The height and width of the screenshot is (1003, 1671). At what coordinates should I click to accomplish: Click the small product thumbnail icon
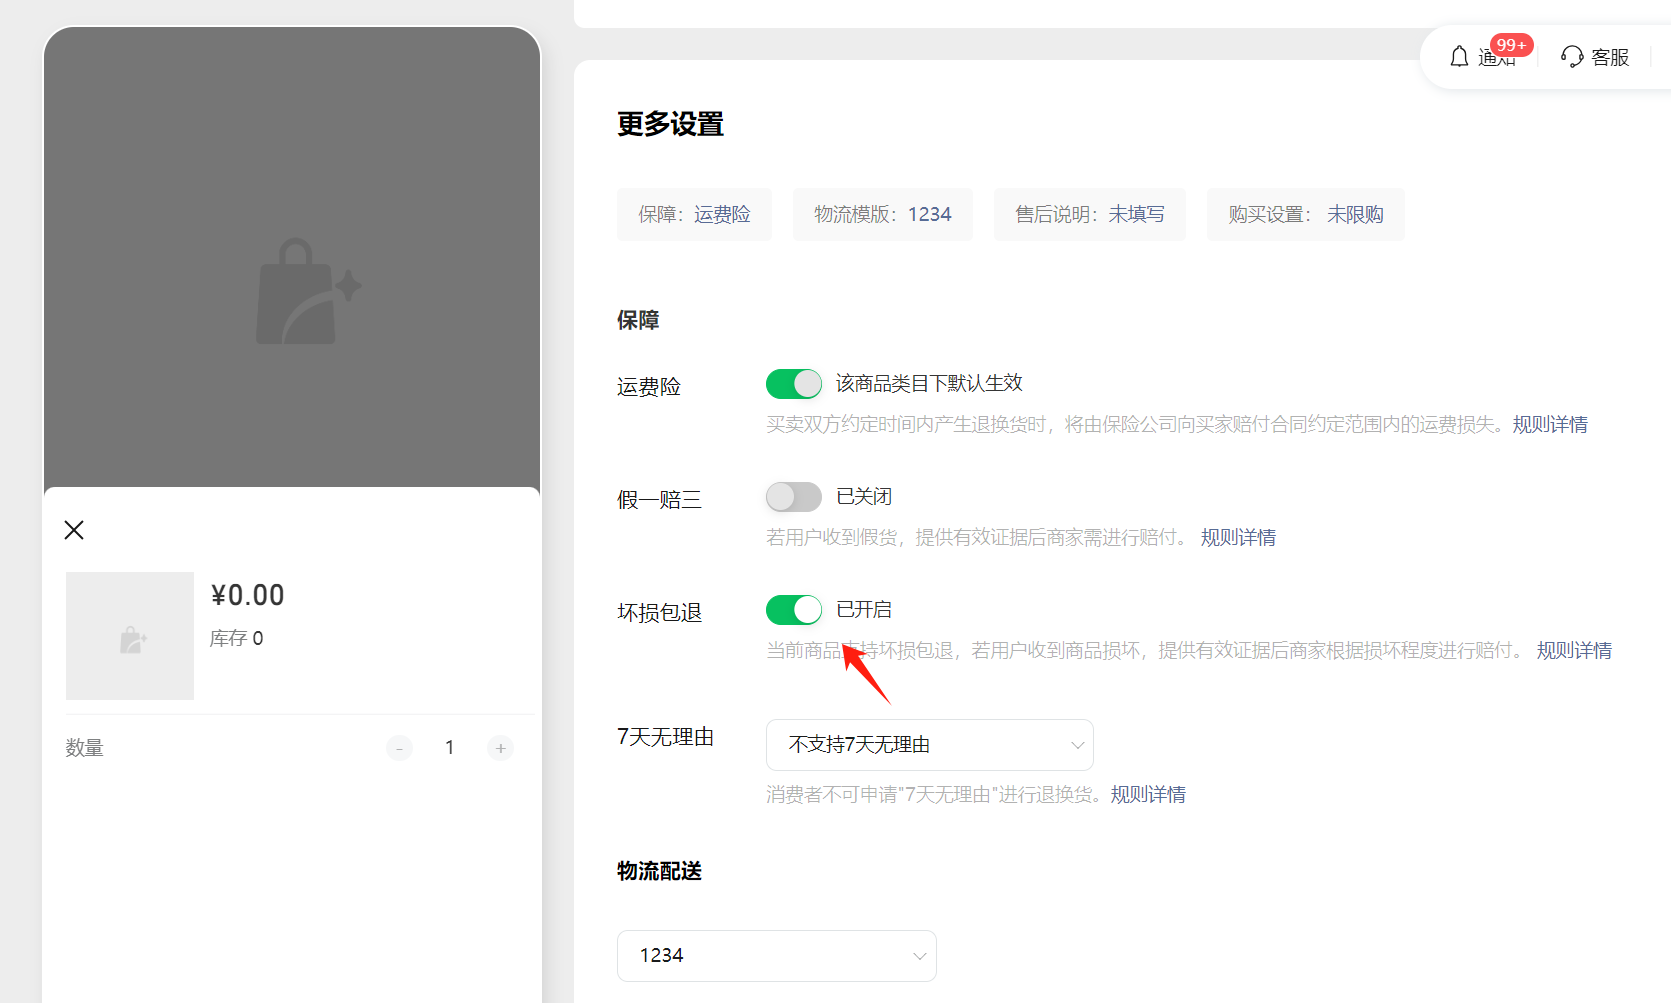129,636
